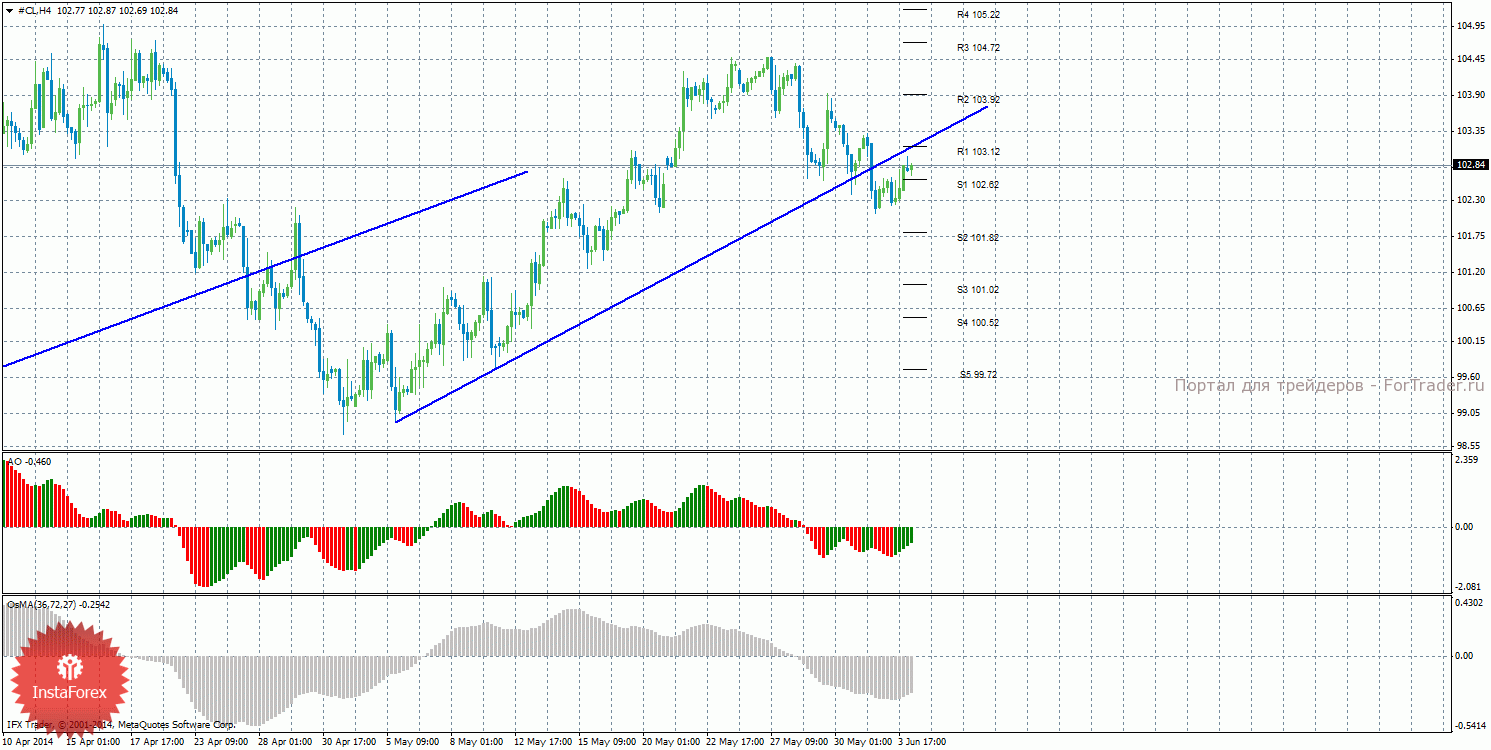Click the OsMA(36,72,27) indicator label

pyautogui.click(x=58, y=604)
